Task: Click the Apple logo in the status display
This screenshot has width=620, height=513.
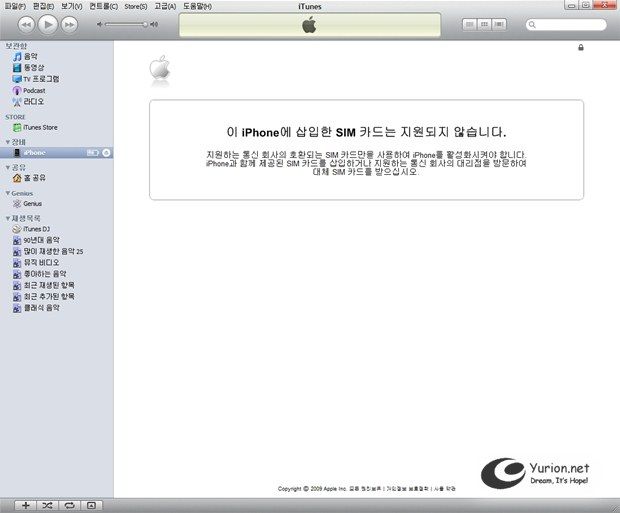Action: 309,25
